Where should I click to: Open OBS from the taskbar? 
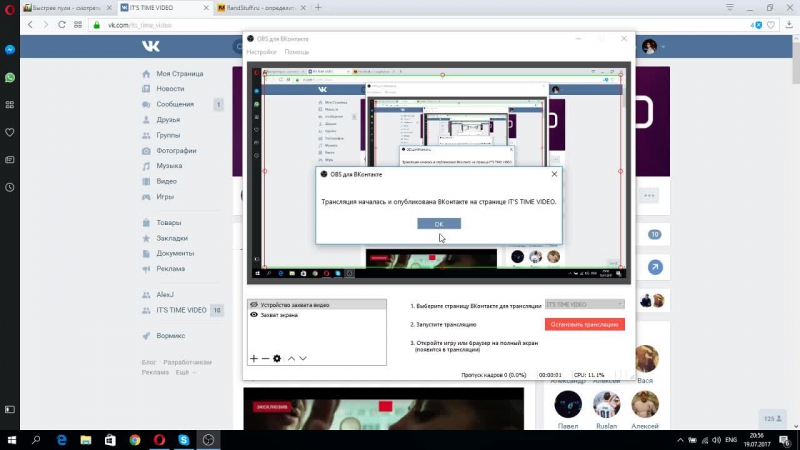point(208,440)
